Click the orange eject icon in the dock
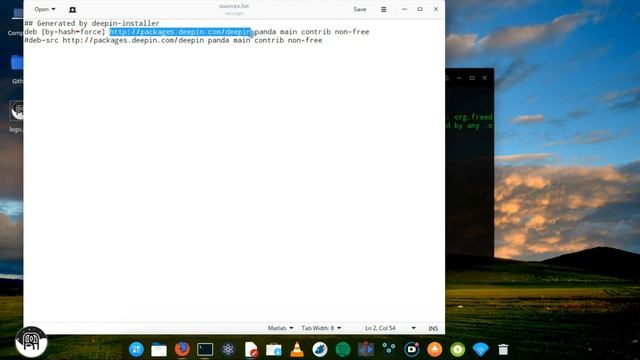Image resolution: width=640 pixels, height=360 pixels. (x=434, y=349)
